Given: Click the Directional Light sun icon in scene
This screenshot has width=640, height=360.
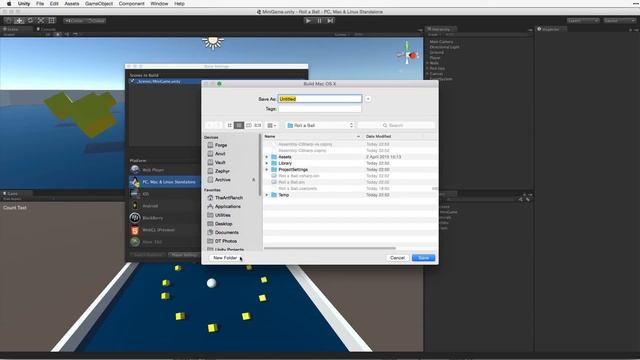Looking at the screenshot, I should tap(213, 42).
